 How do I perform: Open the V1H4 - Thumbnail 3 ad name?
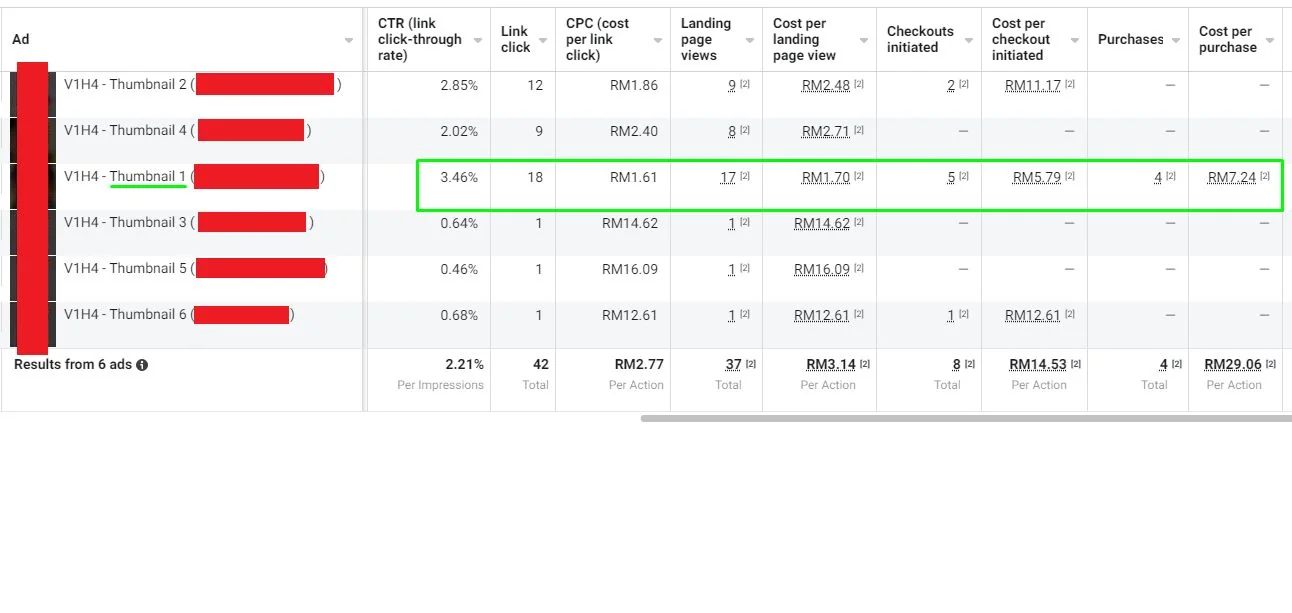[126, 223]
